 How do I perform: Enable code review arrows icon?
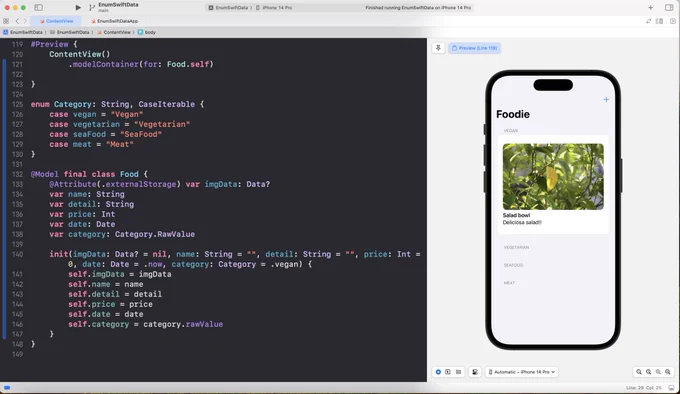coord(648,21)
